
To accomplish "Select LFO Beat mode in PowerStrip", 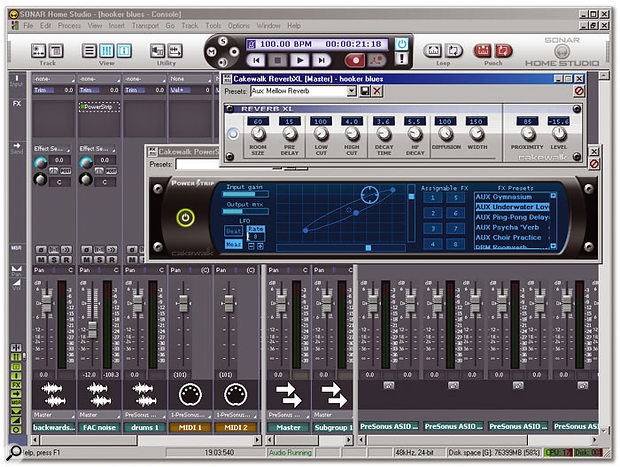I will [x=234, y=231].
